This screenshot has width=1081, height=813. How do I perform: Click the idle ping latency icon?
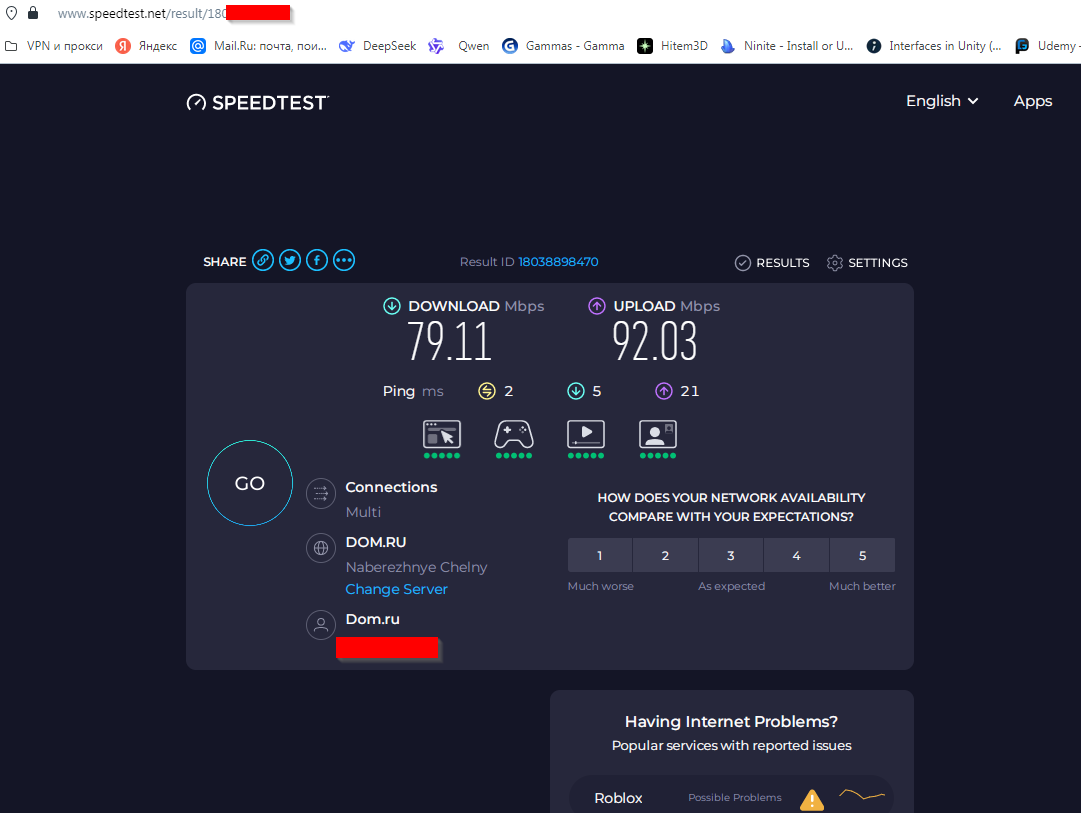point(487,391)
